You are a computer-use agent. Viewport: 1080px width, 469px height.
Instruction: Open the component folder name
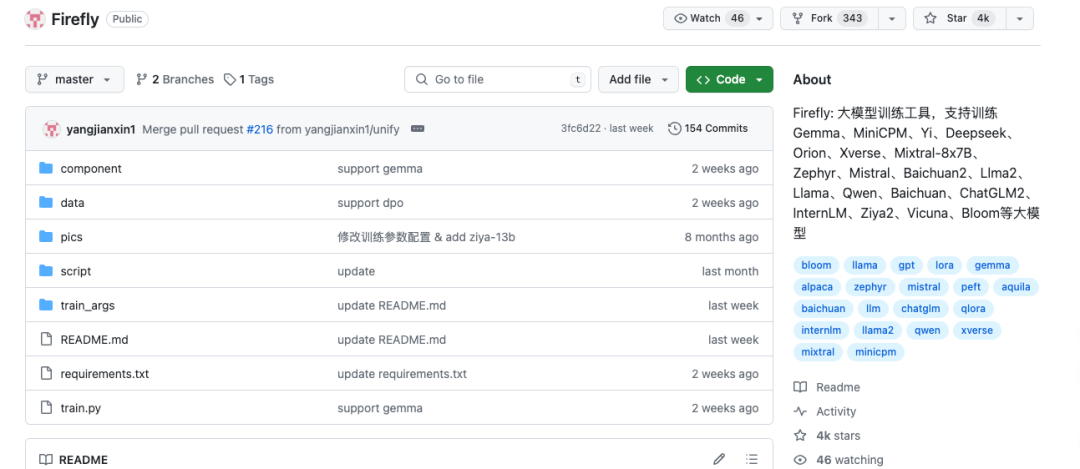point(91,169)
